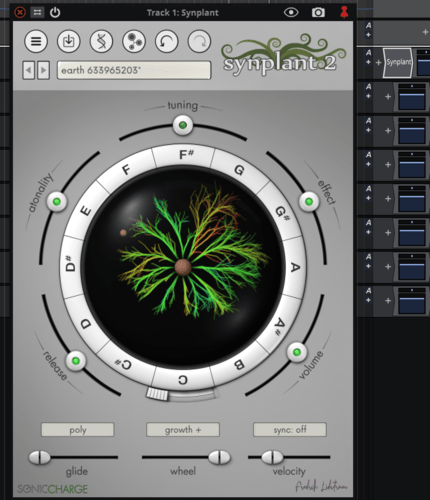Click the central seed in the bulb
The width and height of the screenshot is (430, 500).
183,267
